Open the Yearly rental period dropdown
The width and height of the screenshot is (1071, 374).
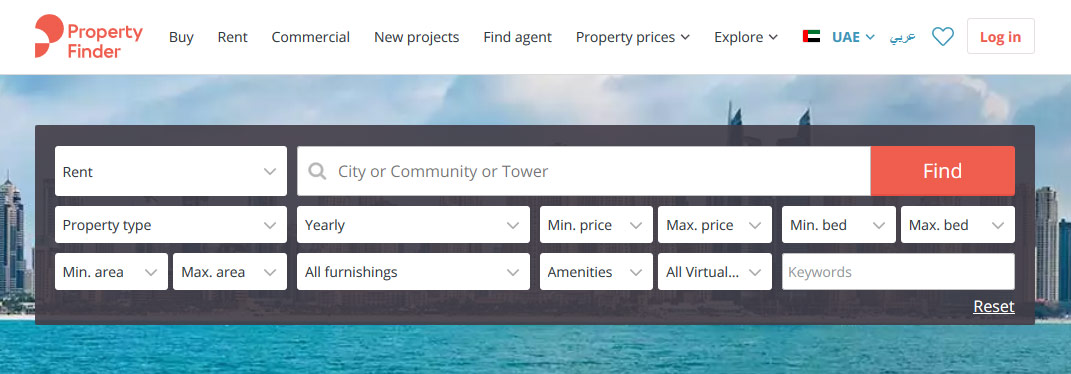[x=413, y=225]
